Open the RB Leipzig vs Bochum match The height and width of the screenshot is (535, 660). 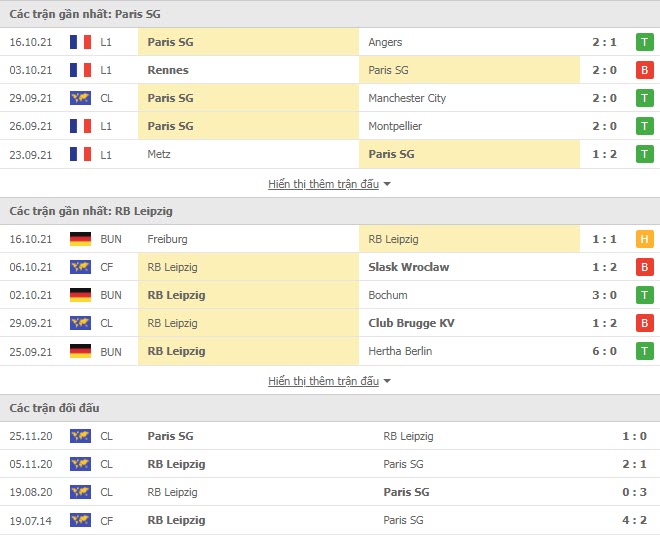(x=330, y=295)
